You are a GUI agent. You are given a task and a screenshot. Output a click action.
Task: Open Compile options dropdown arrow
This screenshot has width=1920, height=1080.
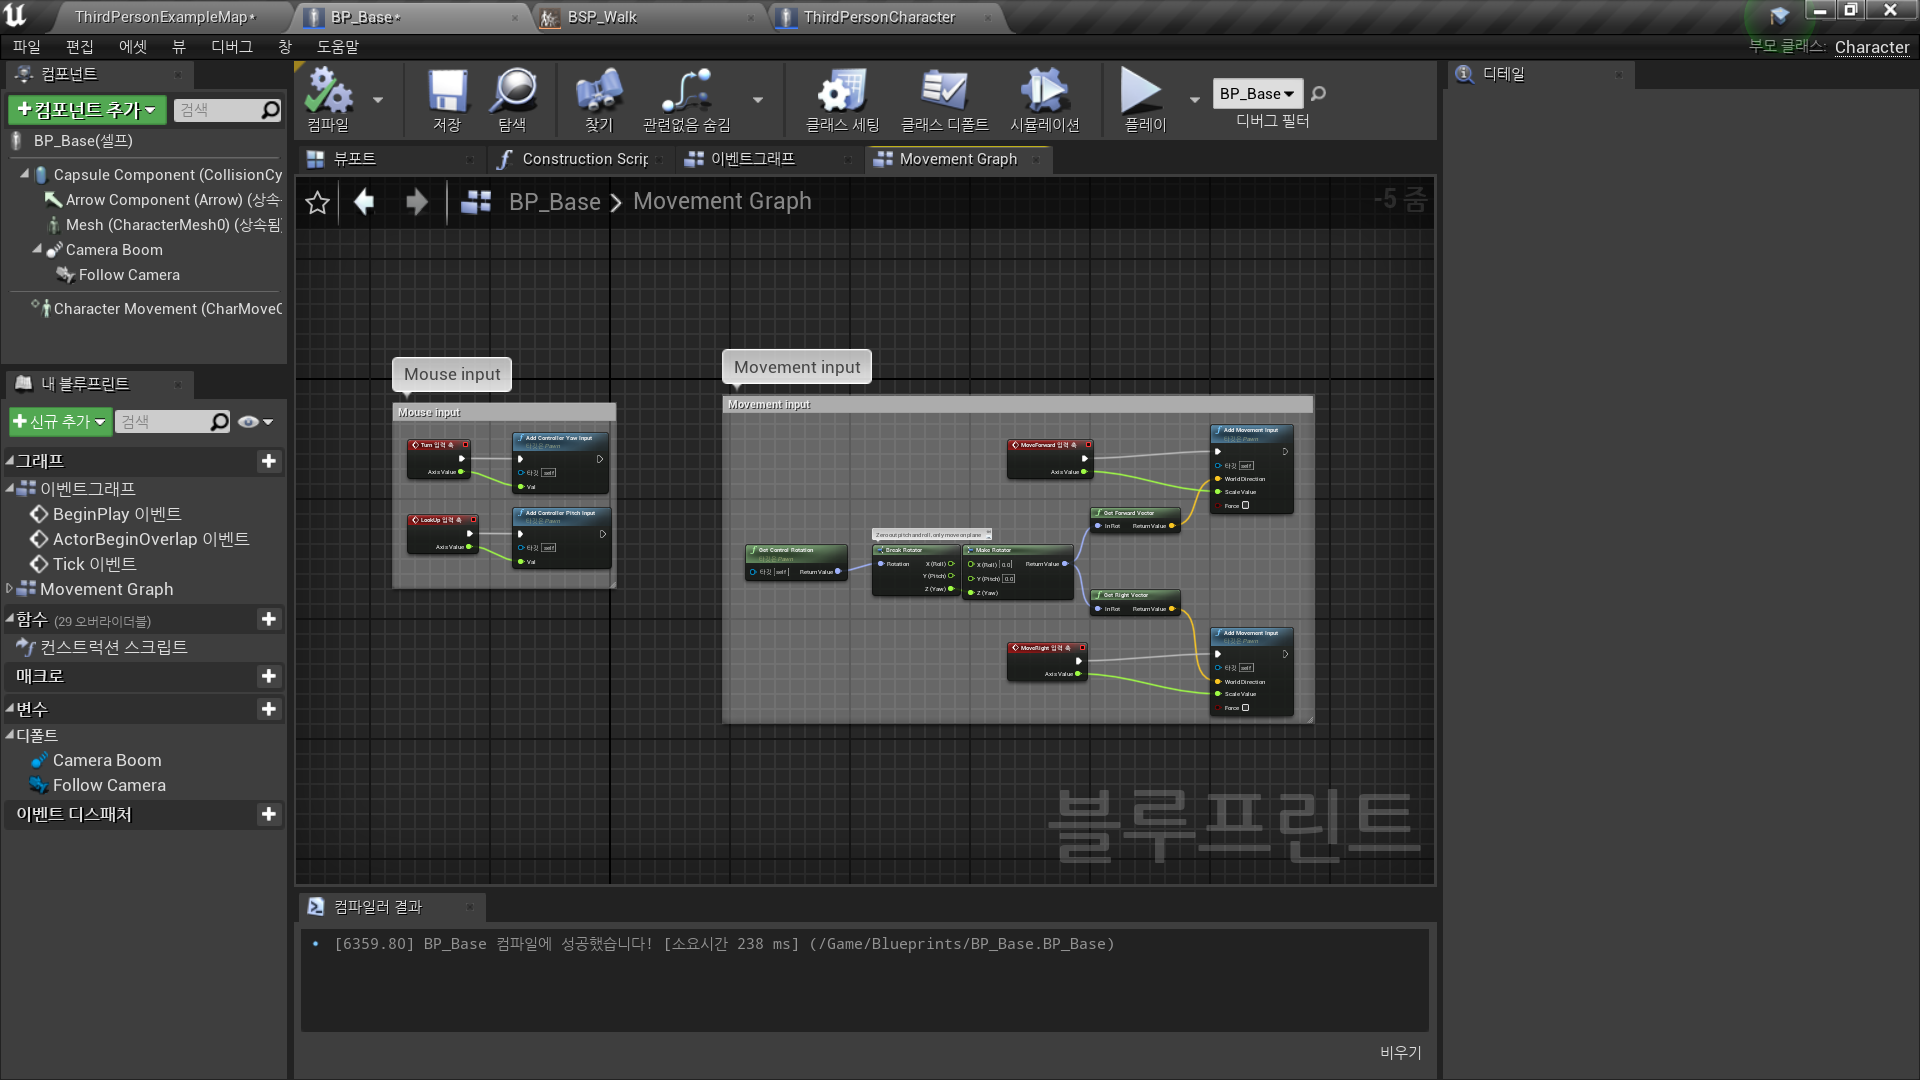click(378, 100)
